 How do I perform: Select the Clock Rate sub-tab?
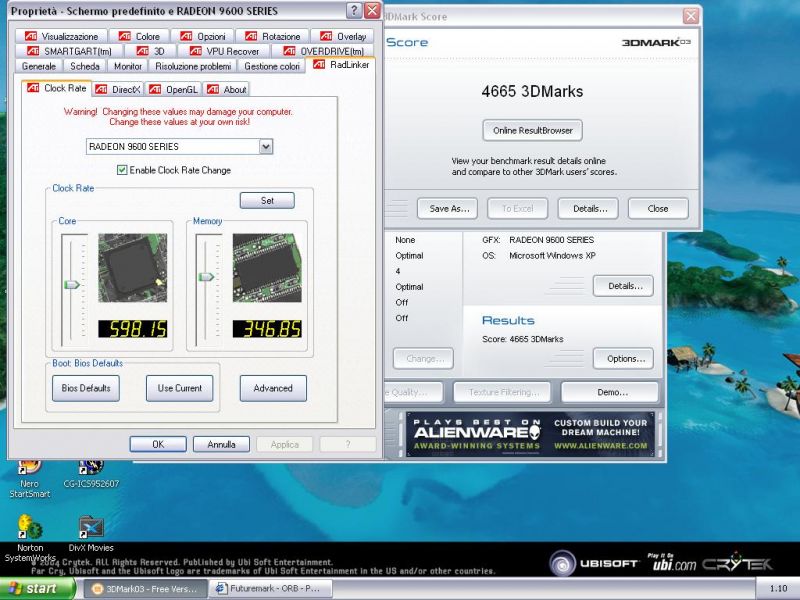57,88
